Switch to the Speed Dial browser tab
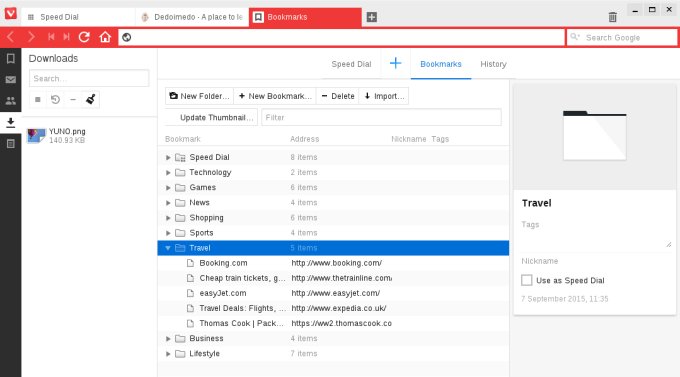 (x=78, y=17)
